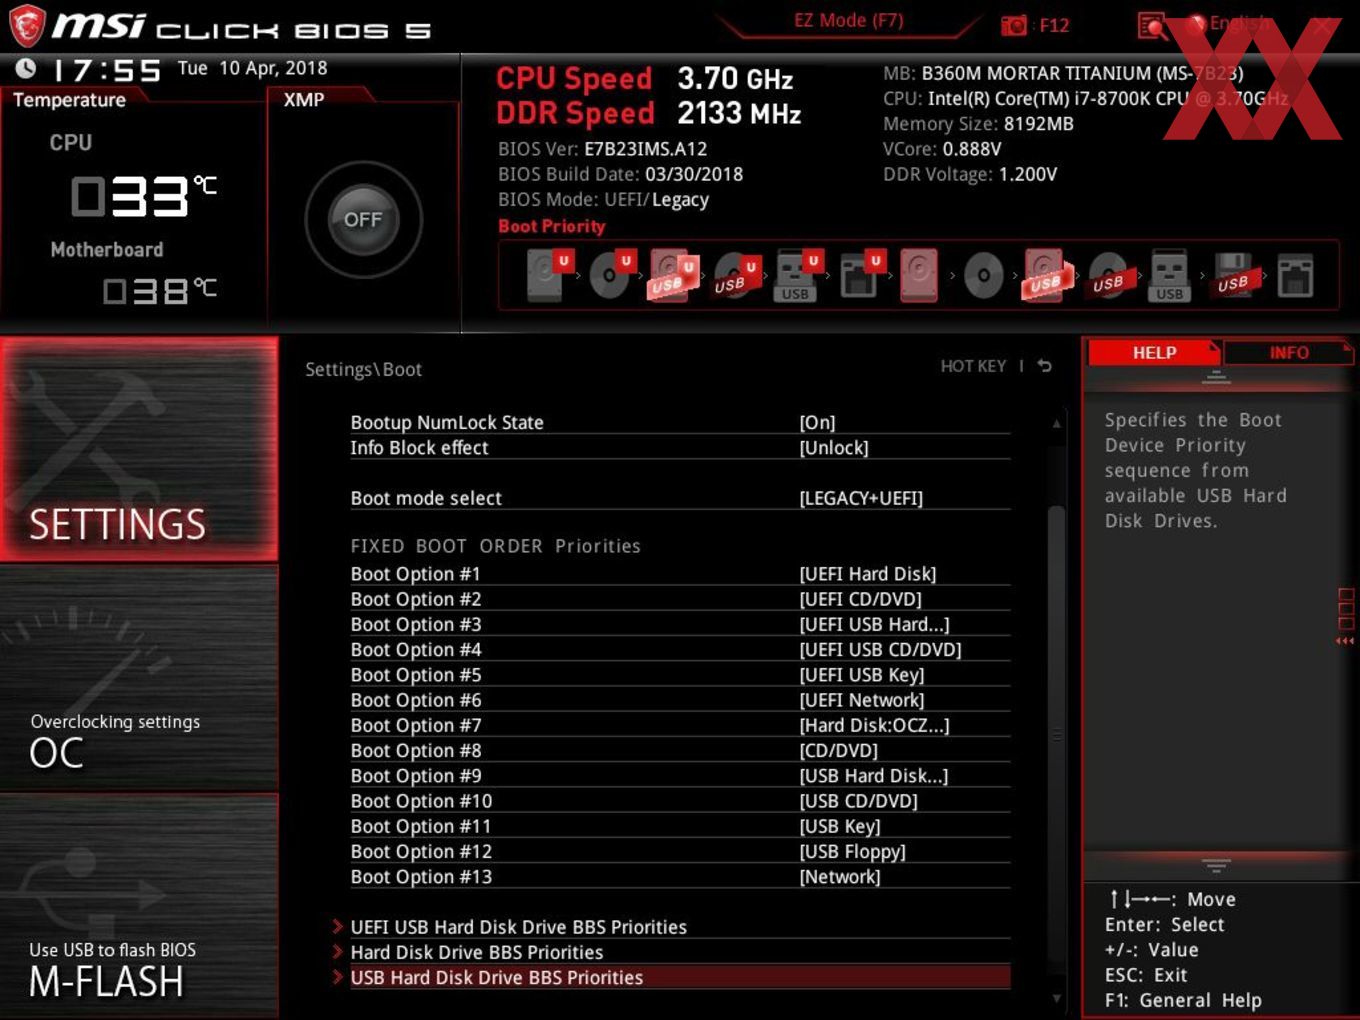Click the Boot Option #13 label
The image size is (1360, 1020).
(x=421, y=877)
